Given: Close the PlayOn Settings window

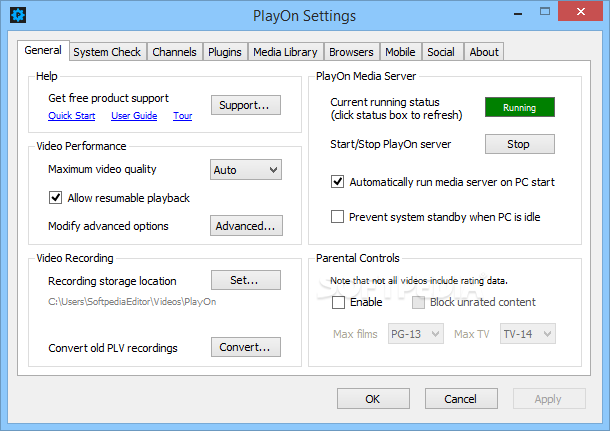Looking at the screenshot, I should [580, 11].
